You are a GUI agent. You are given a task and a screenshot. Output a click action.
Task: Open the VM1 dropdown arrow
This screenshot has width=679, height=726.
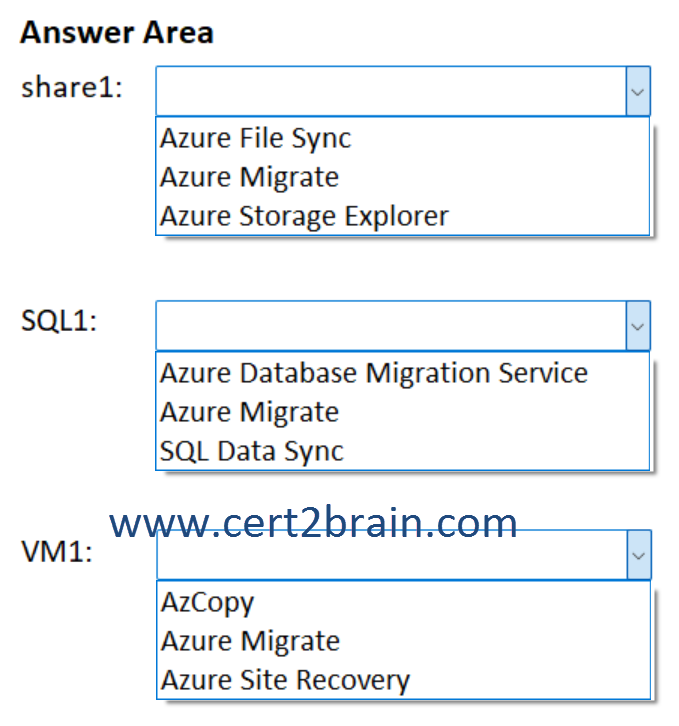(639, 555)
